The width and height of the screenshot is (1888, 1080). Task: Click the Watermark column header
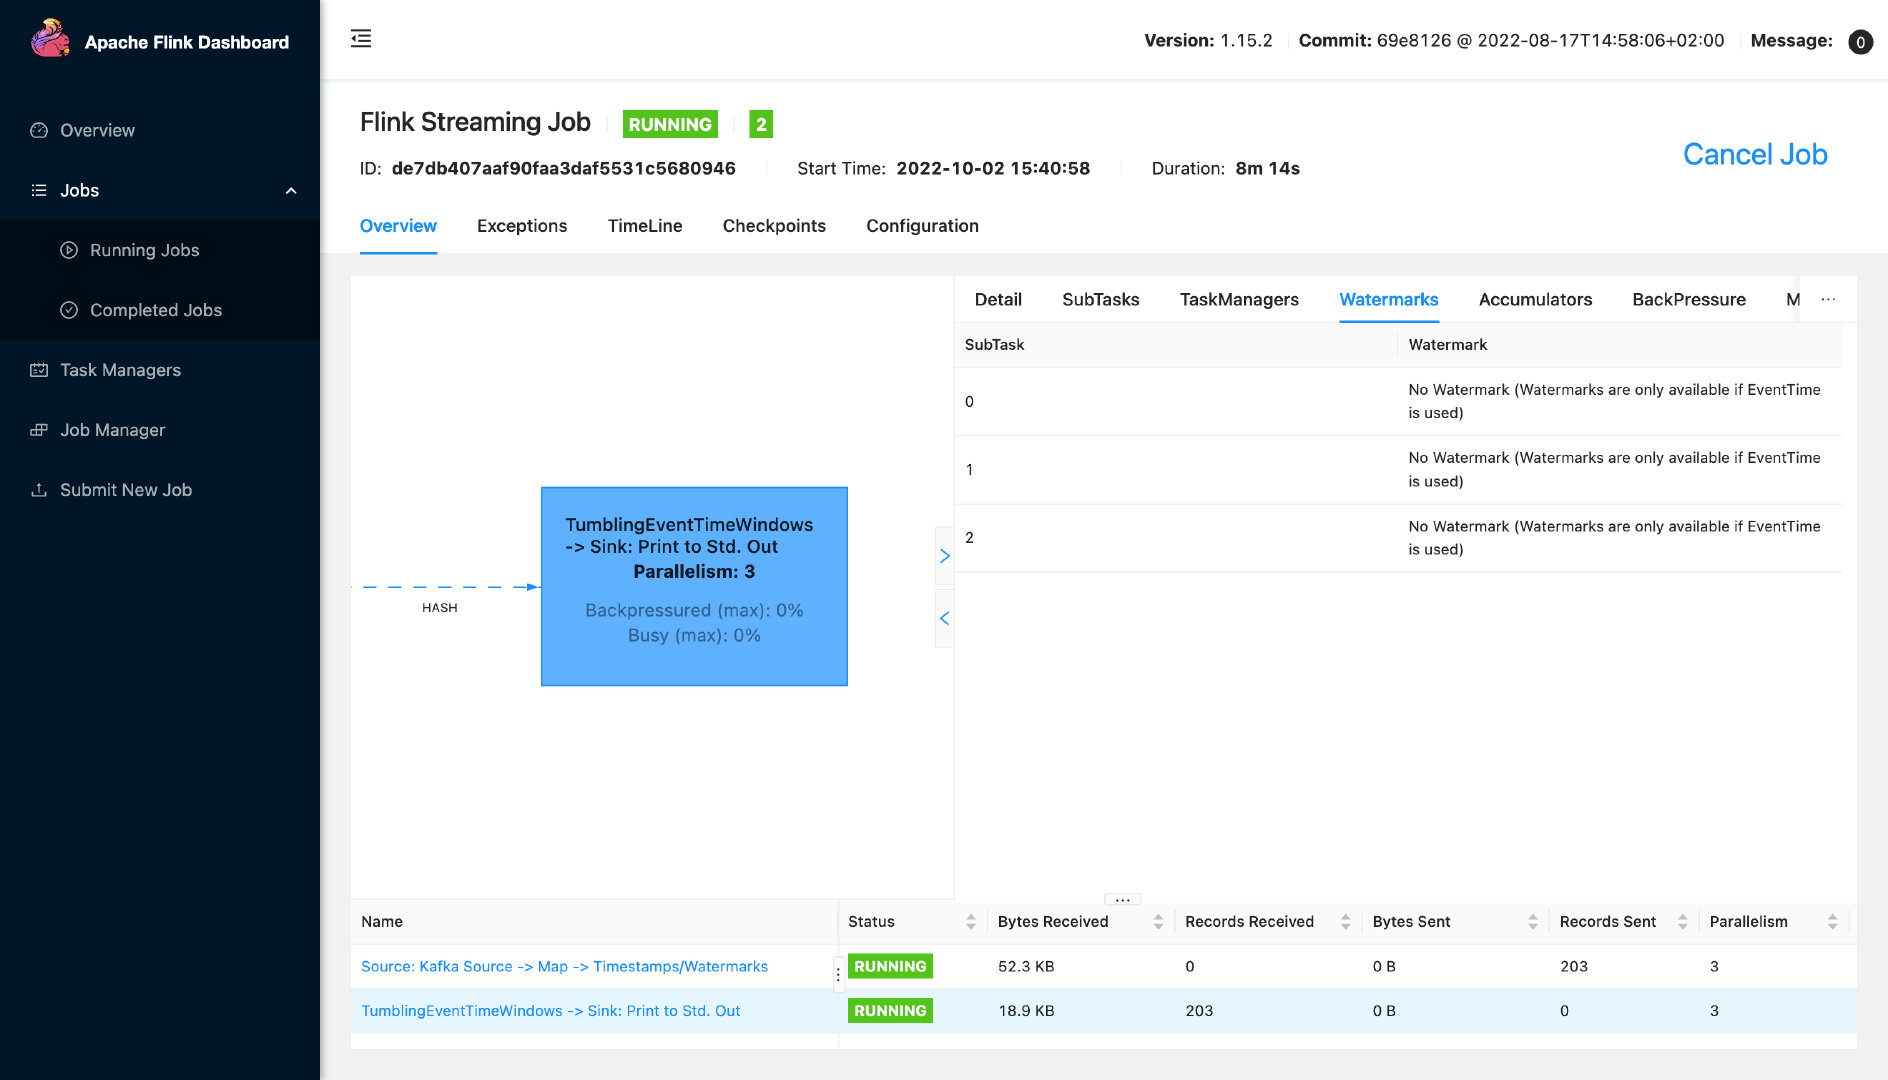[x=1620, y=345]
